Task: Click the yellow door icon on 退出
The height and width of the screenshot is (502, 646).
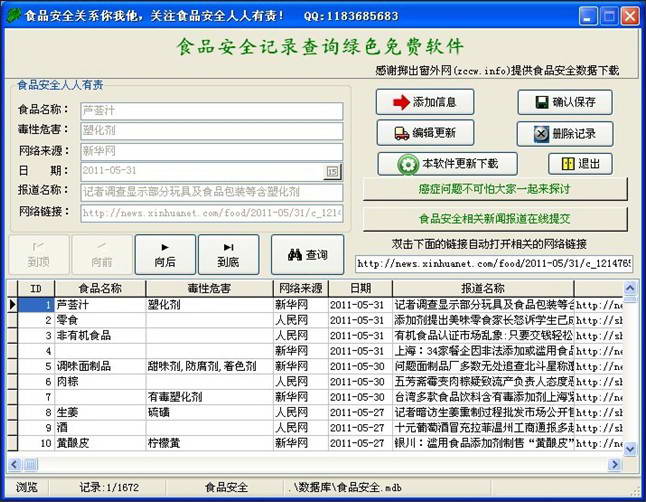Action: tap(568, 164)
